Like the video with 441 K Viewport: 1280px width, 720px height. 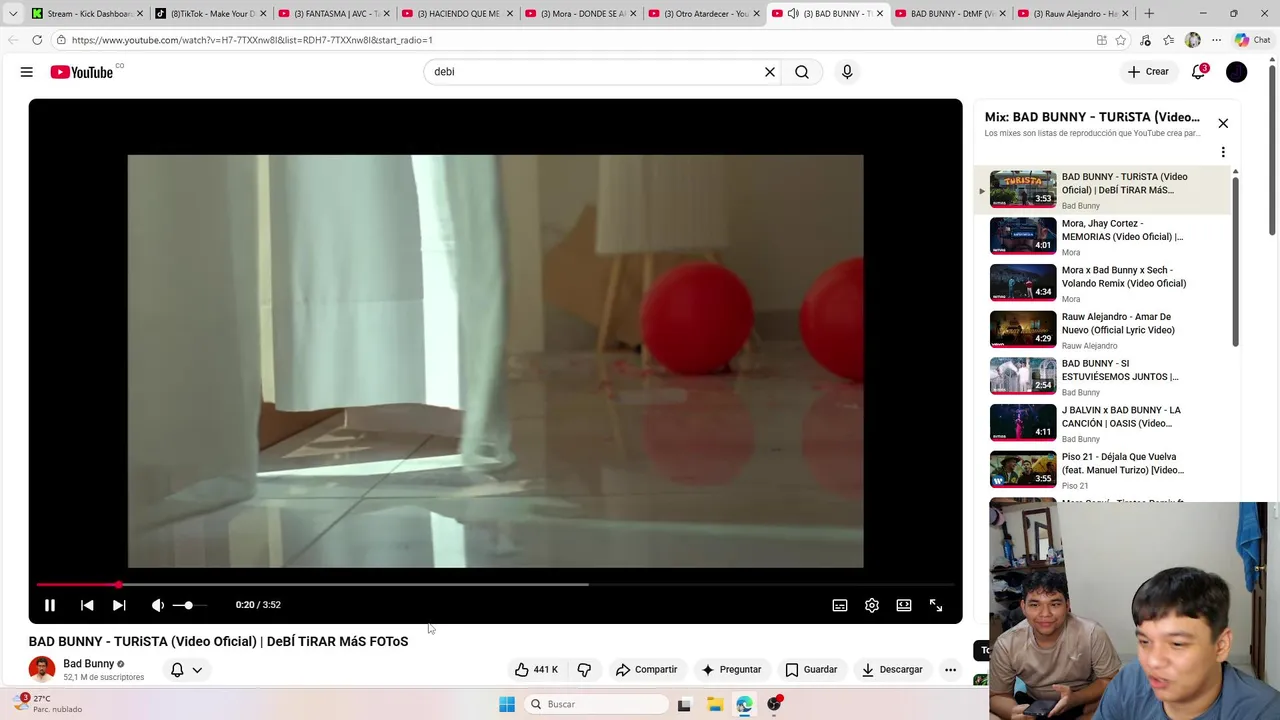click(x=536, y=670)
